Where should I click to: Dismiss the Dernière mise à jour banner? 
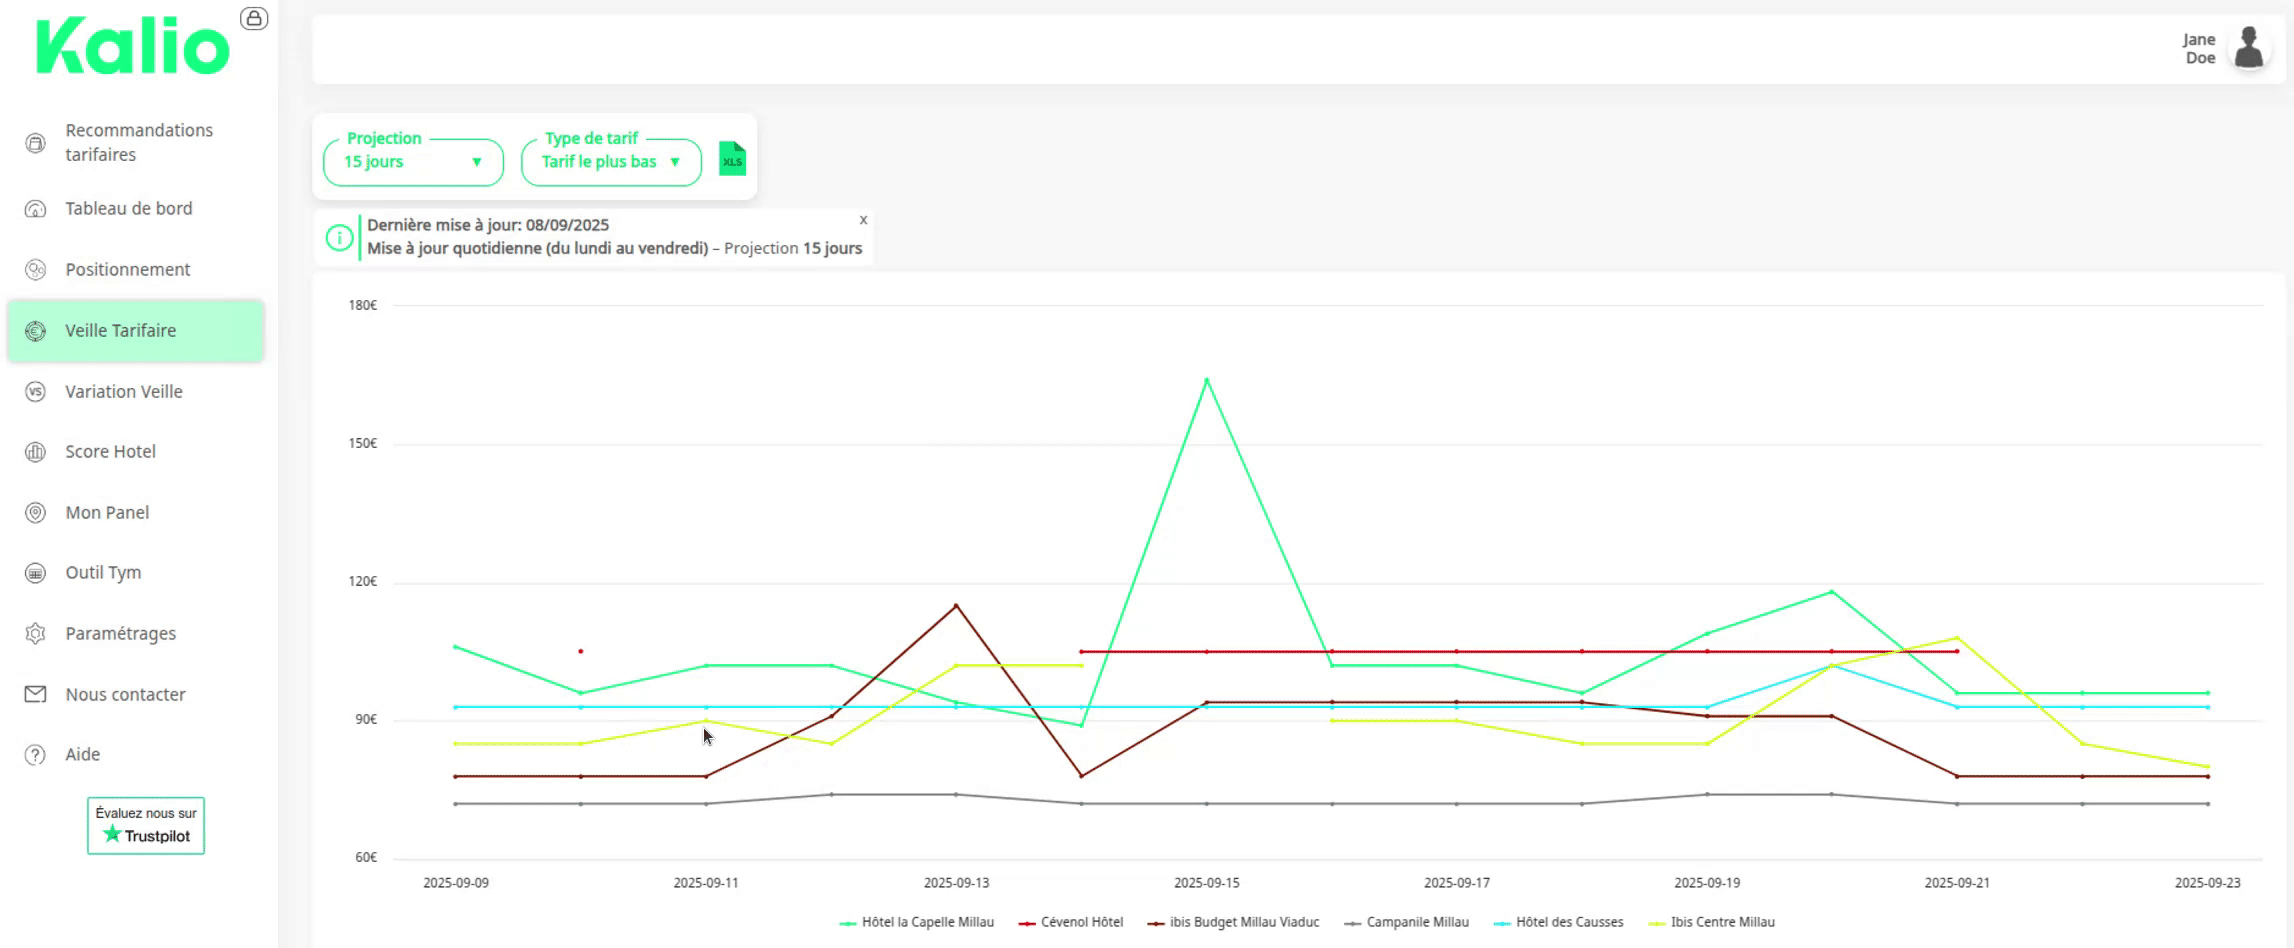click(863, 220)
